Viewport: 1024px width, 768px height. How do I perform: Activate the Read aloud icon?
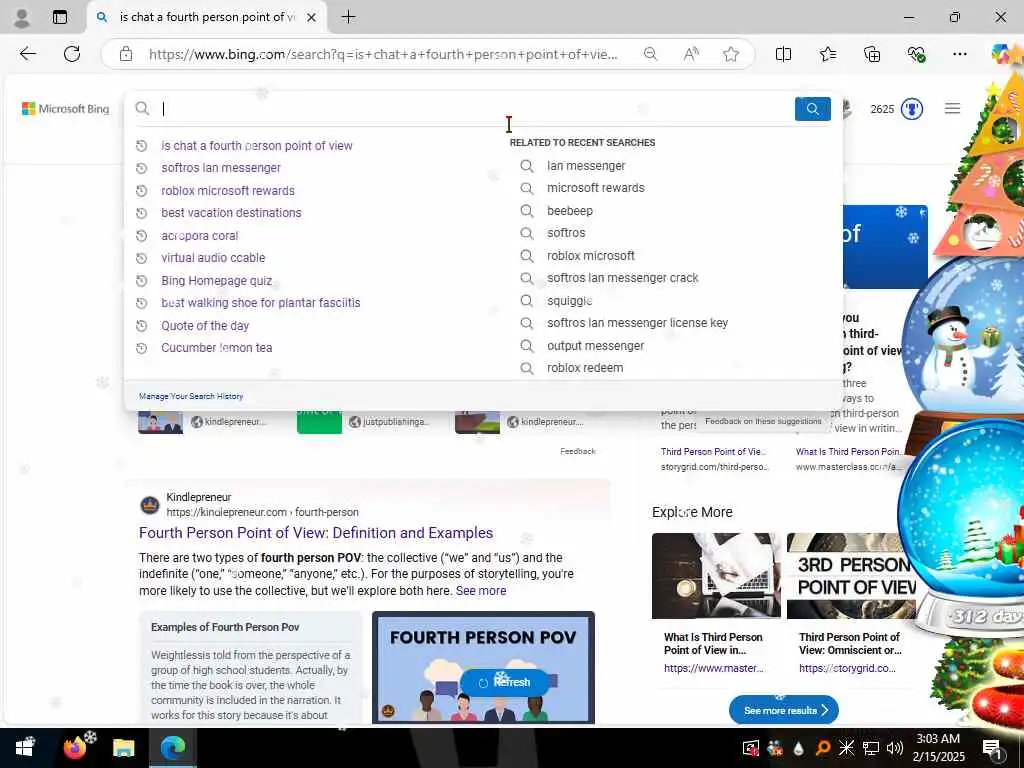pos(691,54)
